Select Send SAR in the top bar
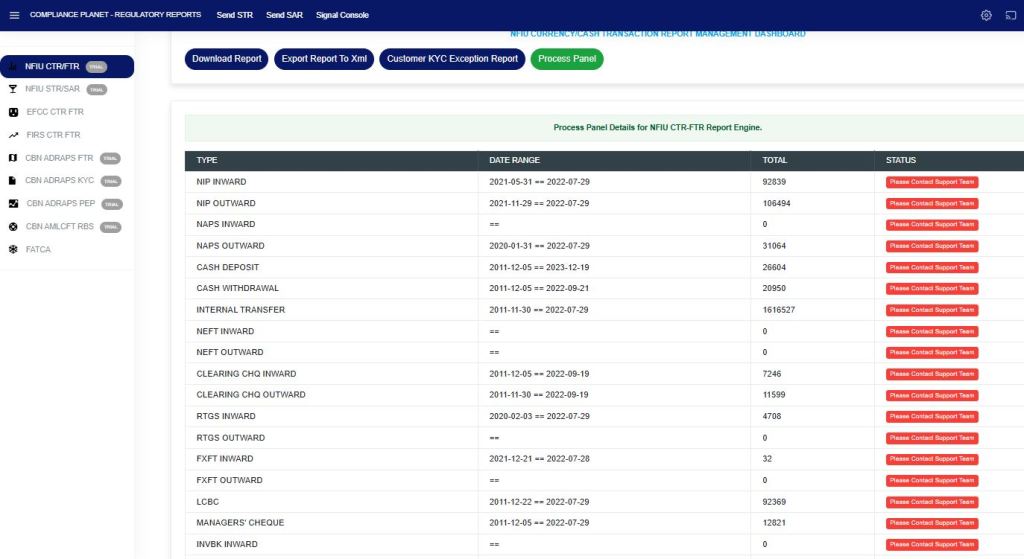1024x559 pixels. (284, 15)
